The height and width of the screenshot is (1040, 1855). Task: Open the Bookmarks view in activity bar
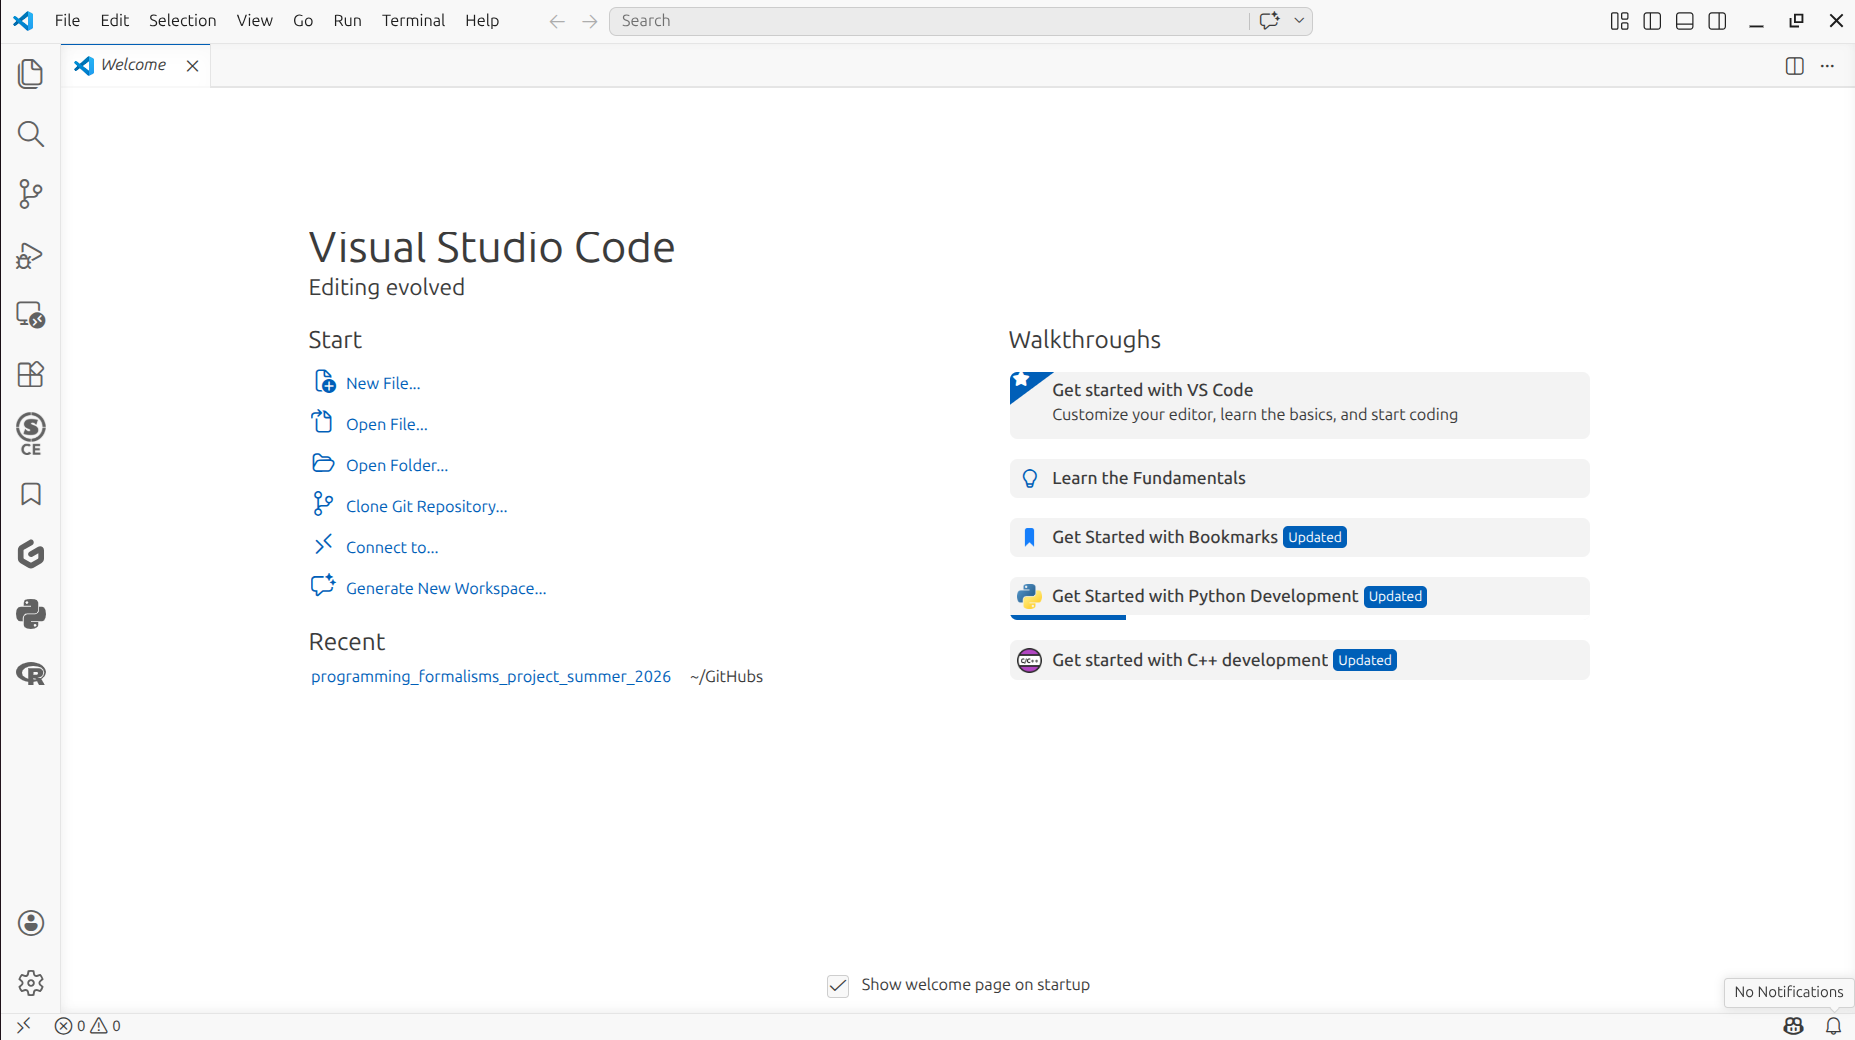31,494
